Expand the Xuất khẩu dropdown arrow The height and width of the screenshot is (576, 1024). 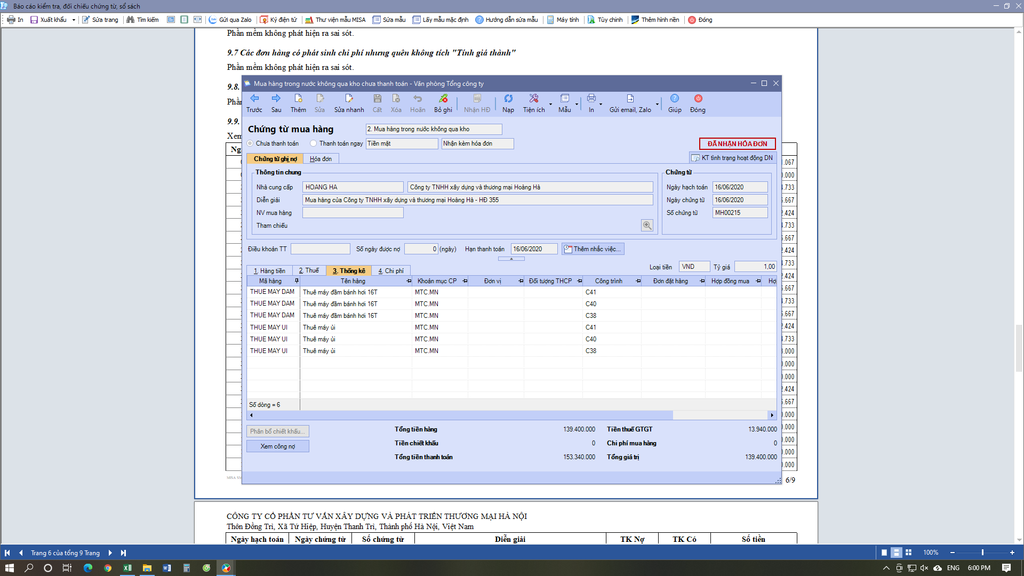click(x=74, y=20)
